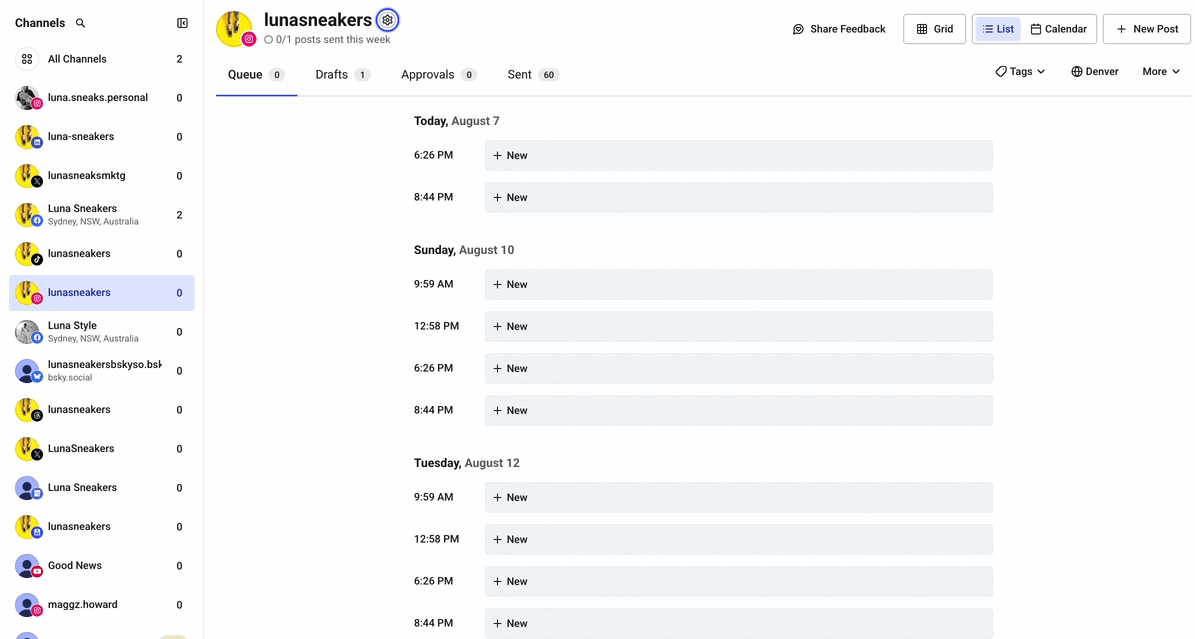
Task: Open the All Channels grid icon
Action: pyautogui.click(x=27, y=59)
